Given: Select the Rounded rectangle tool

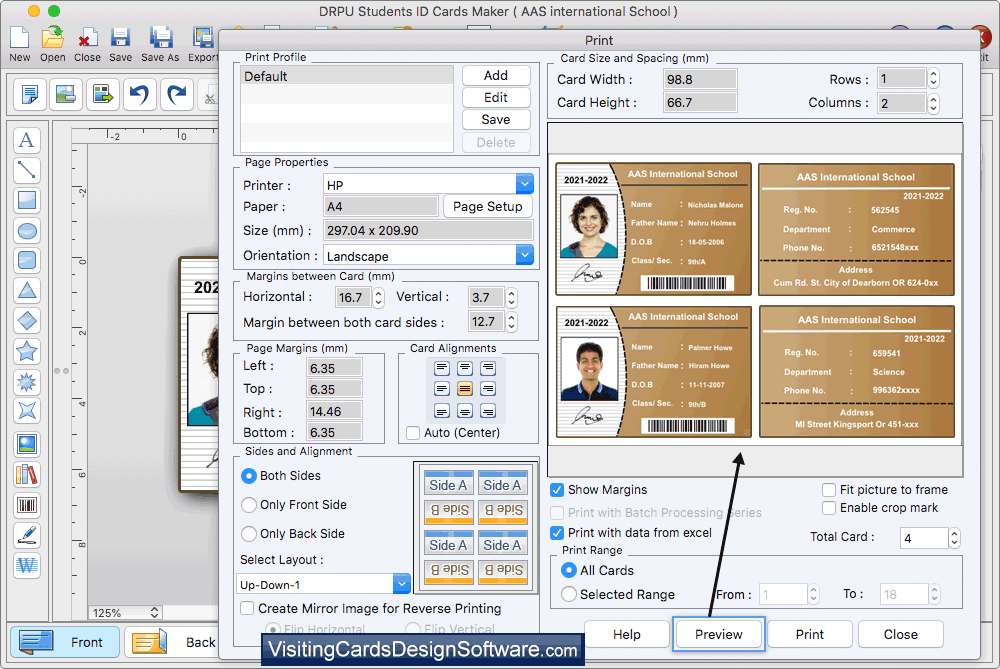Looking at the screenshot, I should (27, 260).
